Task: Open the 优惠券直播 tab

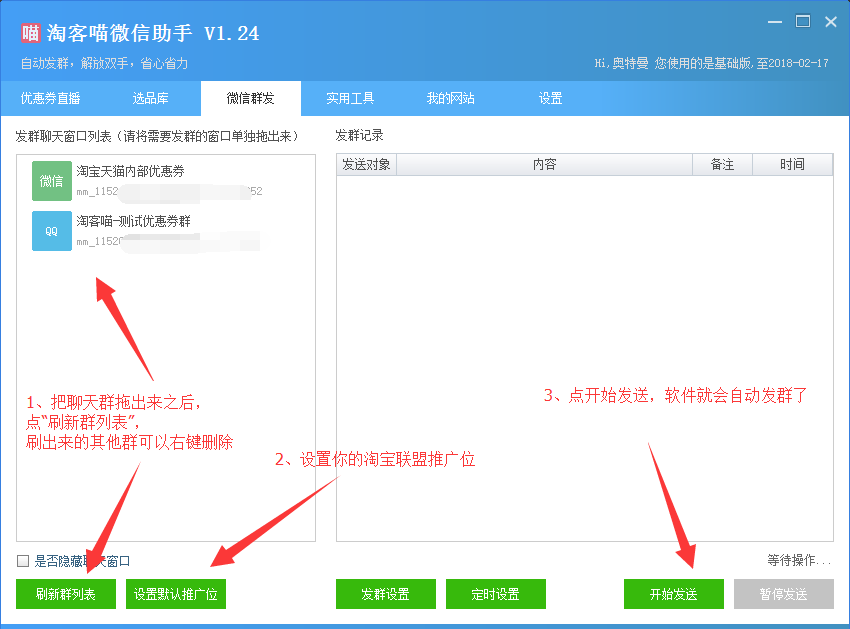Action: pyautogui.click(x=50, y=98)
